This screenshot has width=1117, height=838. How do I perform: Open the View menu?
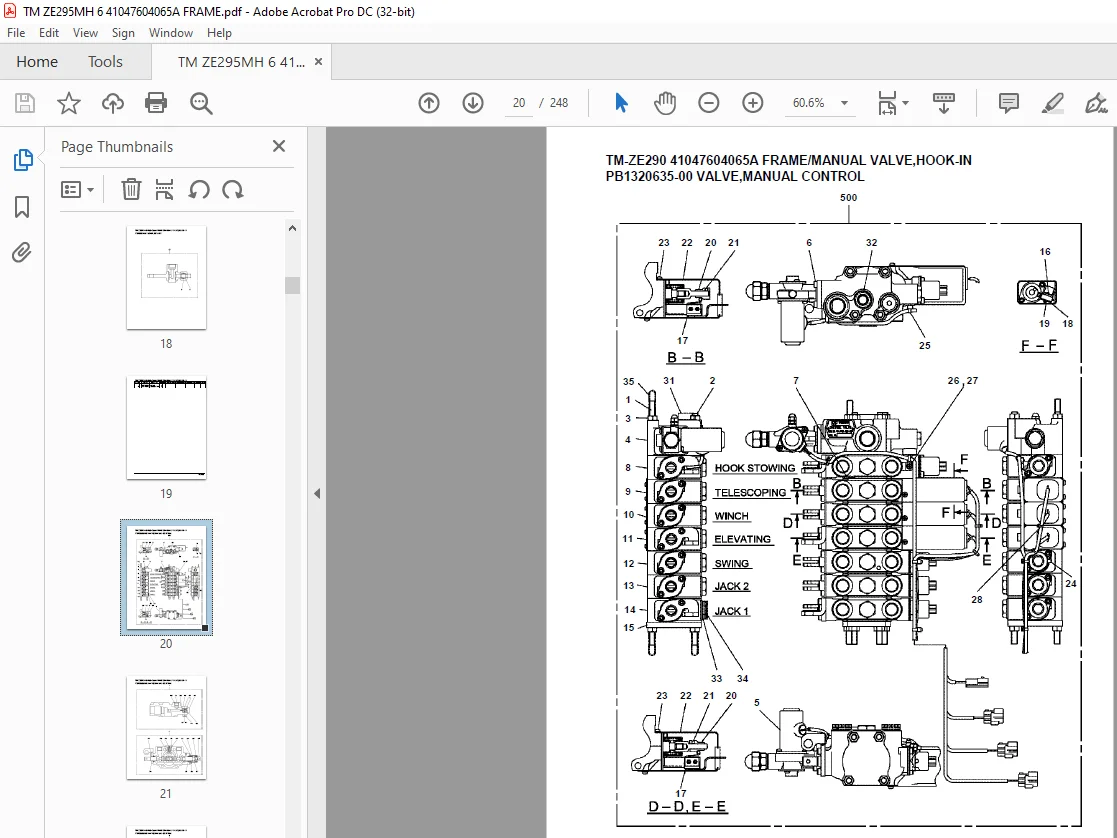[x=85, y=33]
